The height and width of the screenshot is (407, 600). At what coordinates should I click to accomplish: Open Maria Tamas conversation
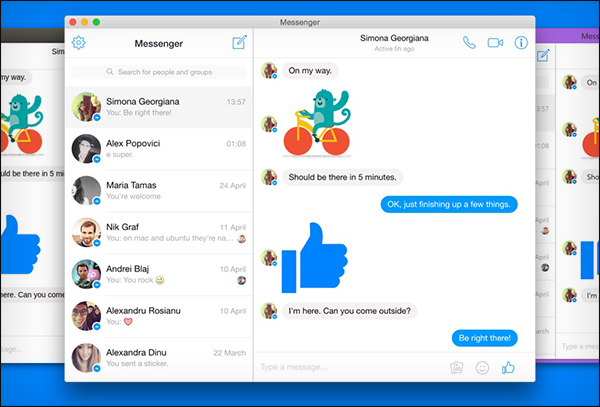[158, 190]
